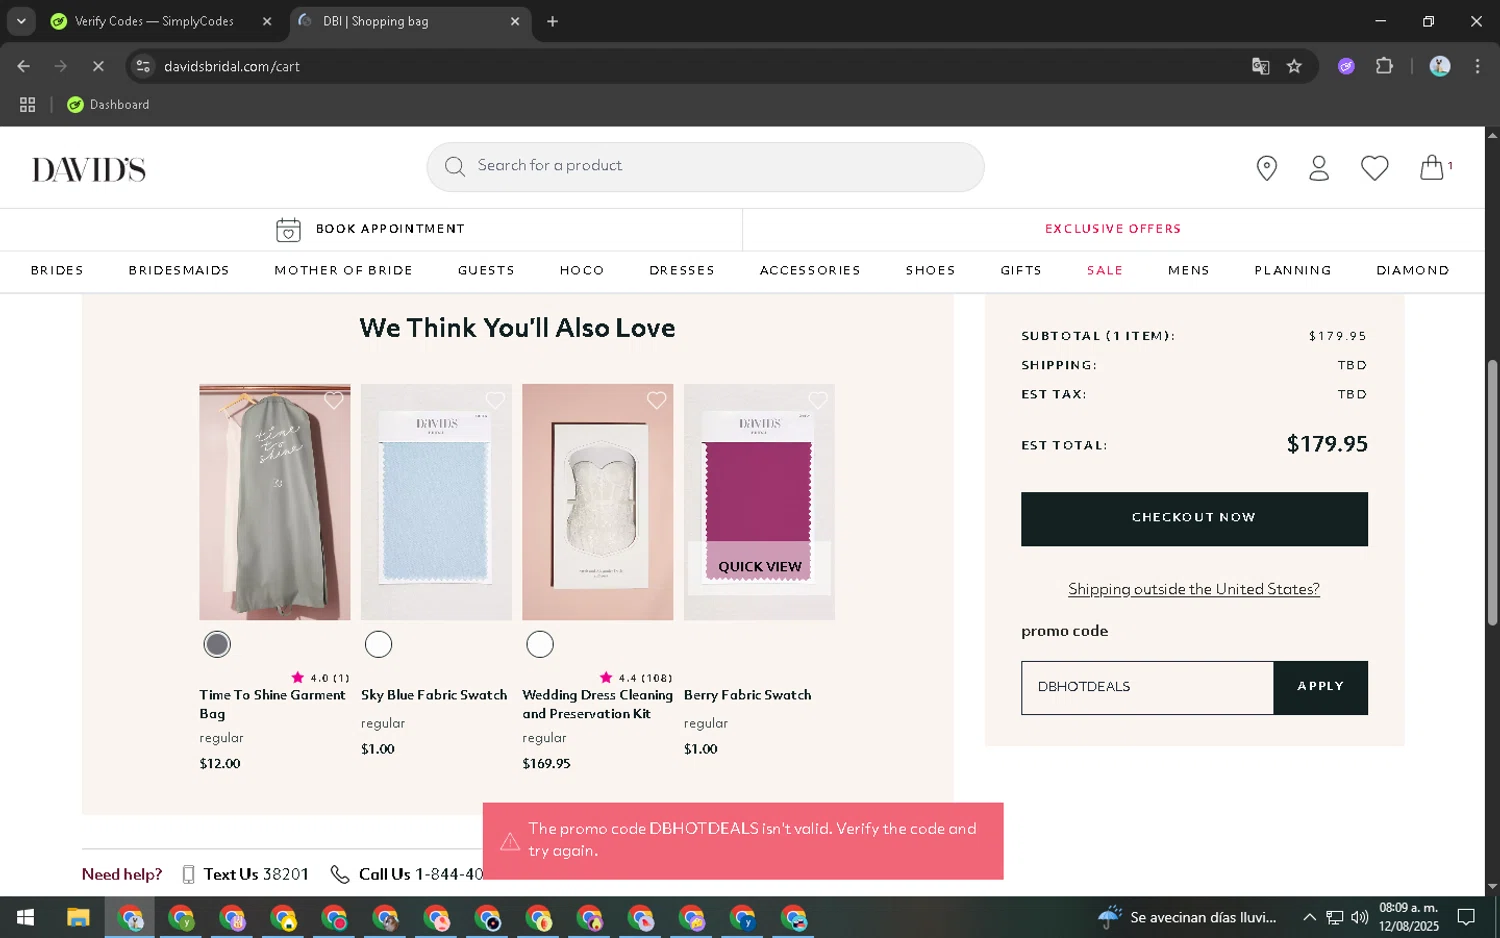The height and width of the screenshot is (938, 1500).
Task: Click the Book Appointment calendar icon
Action: point(288,230)
